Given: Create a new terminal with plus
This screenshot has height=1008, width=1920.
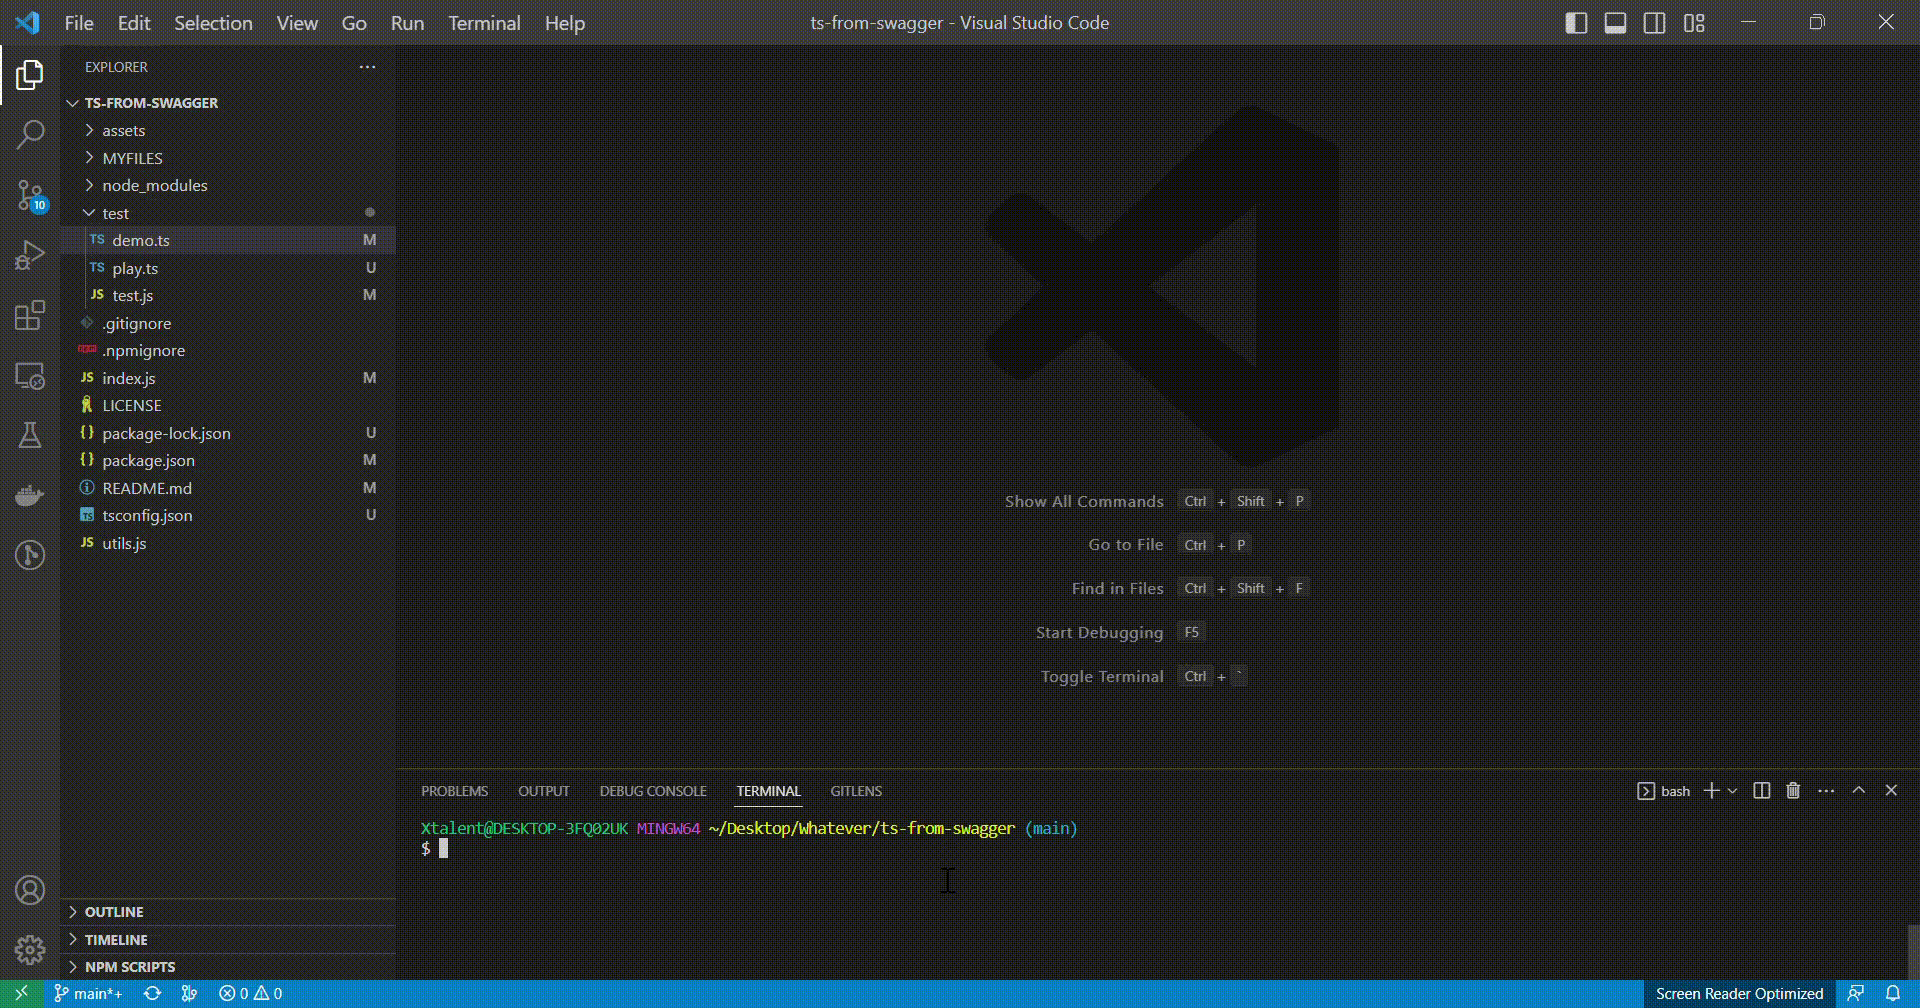Looking at the screenshot, I should pos(1712,791).
